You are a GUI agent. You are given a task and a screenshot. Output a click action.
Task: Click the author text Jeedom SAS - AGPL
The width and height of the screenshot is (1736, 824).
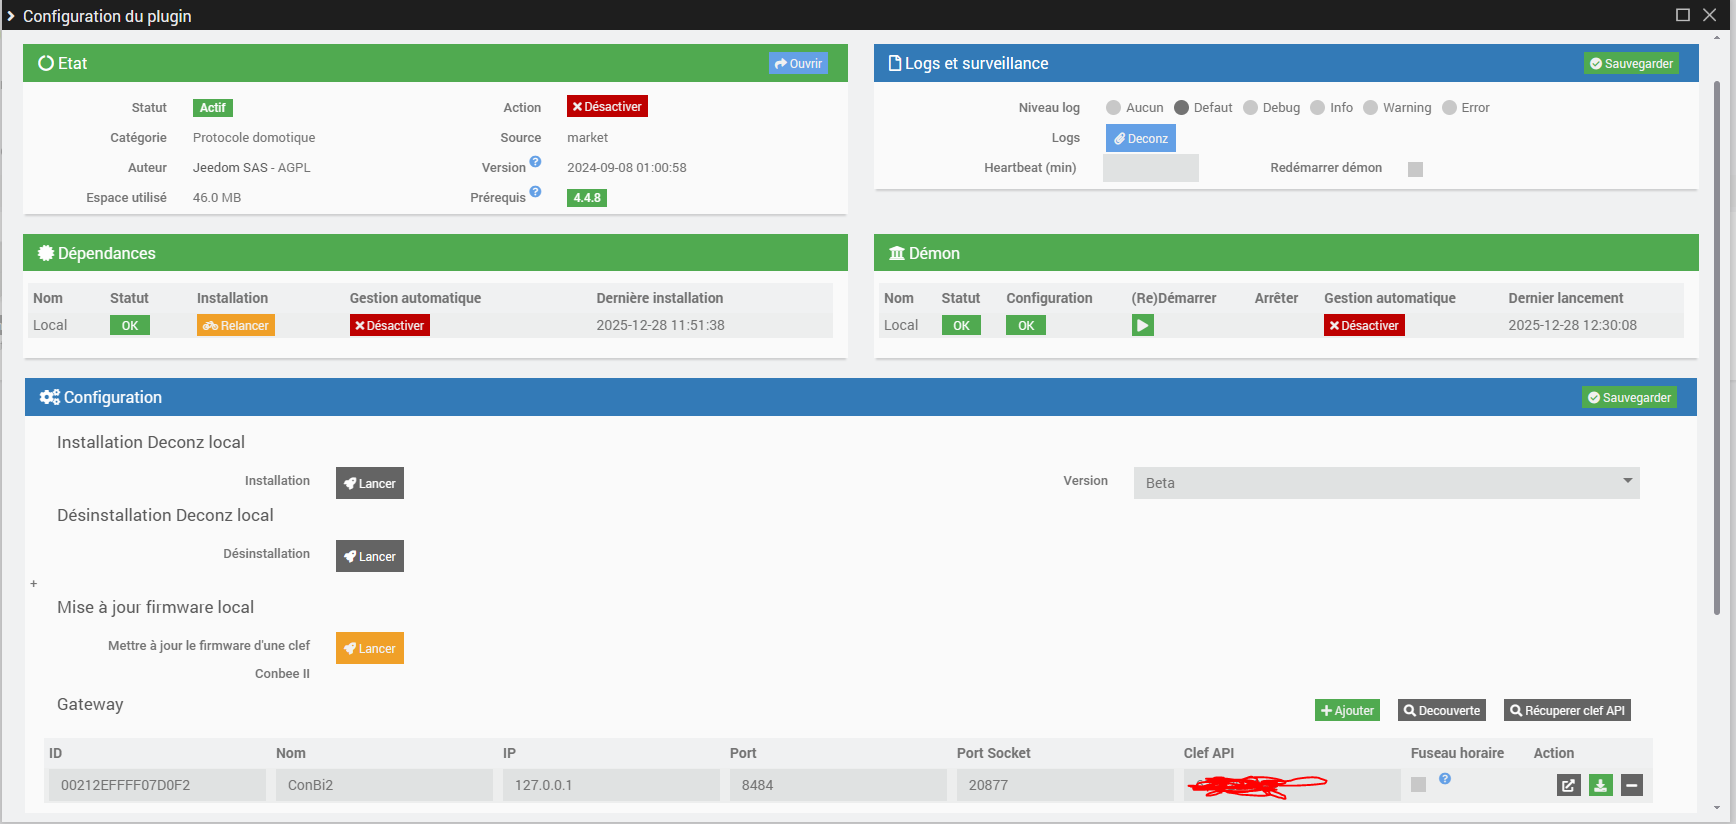pyautogui.click(x=252, y=168)
